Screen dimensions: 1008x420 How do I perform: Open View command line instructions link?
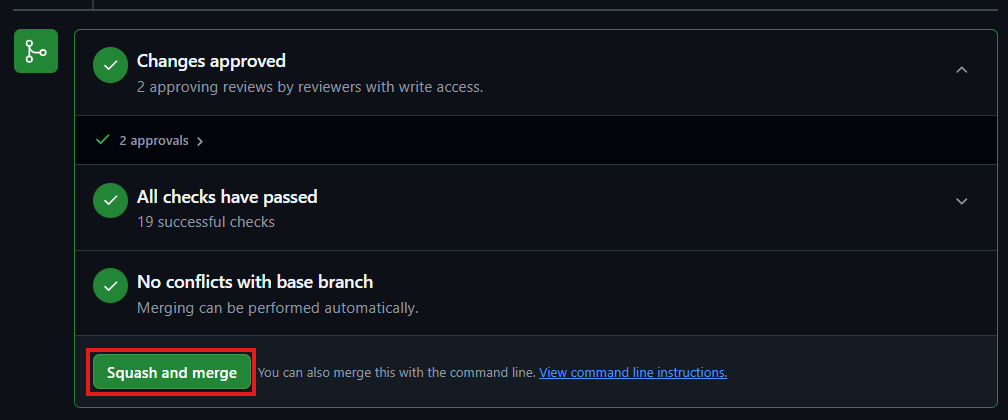click(633, 373)
